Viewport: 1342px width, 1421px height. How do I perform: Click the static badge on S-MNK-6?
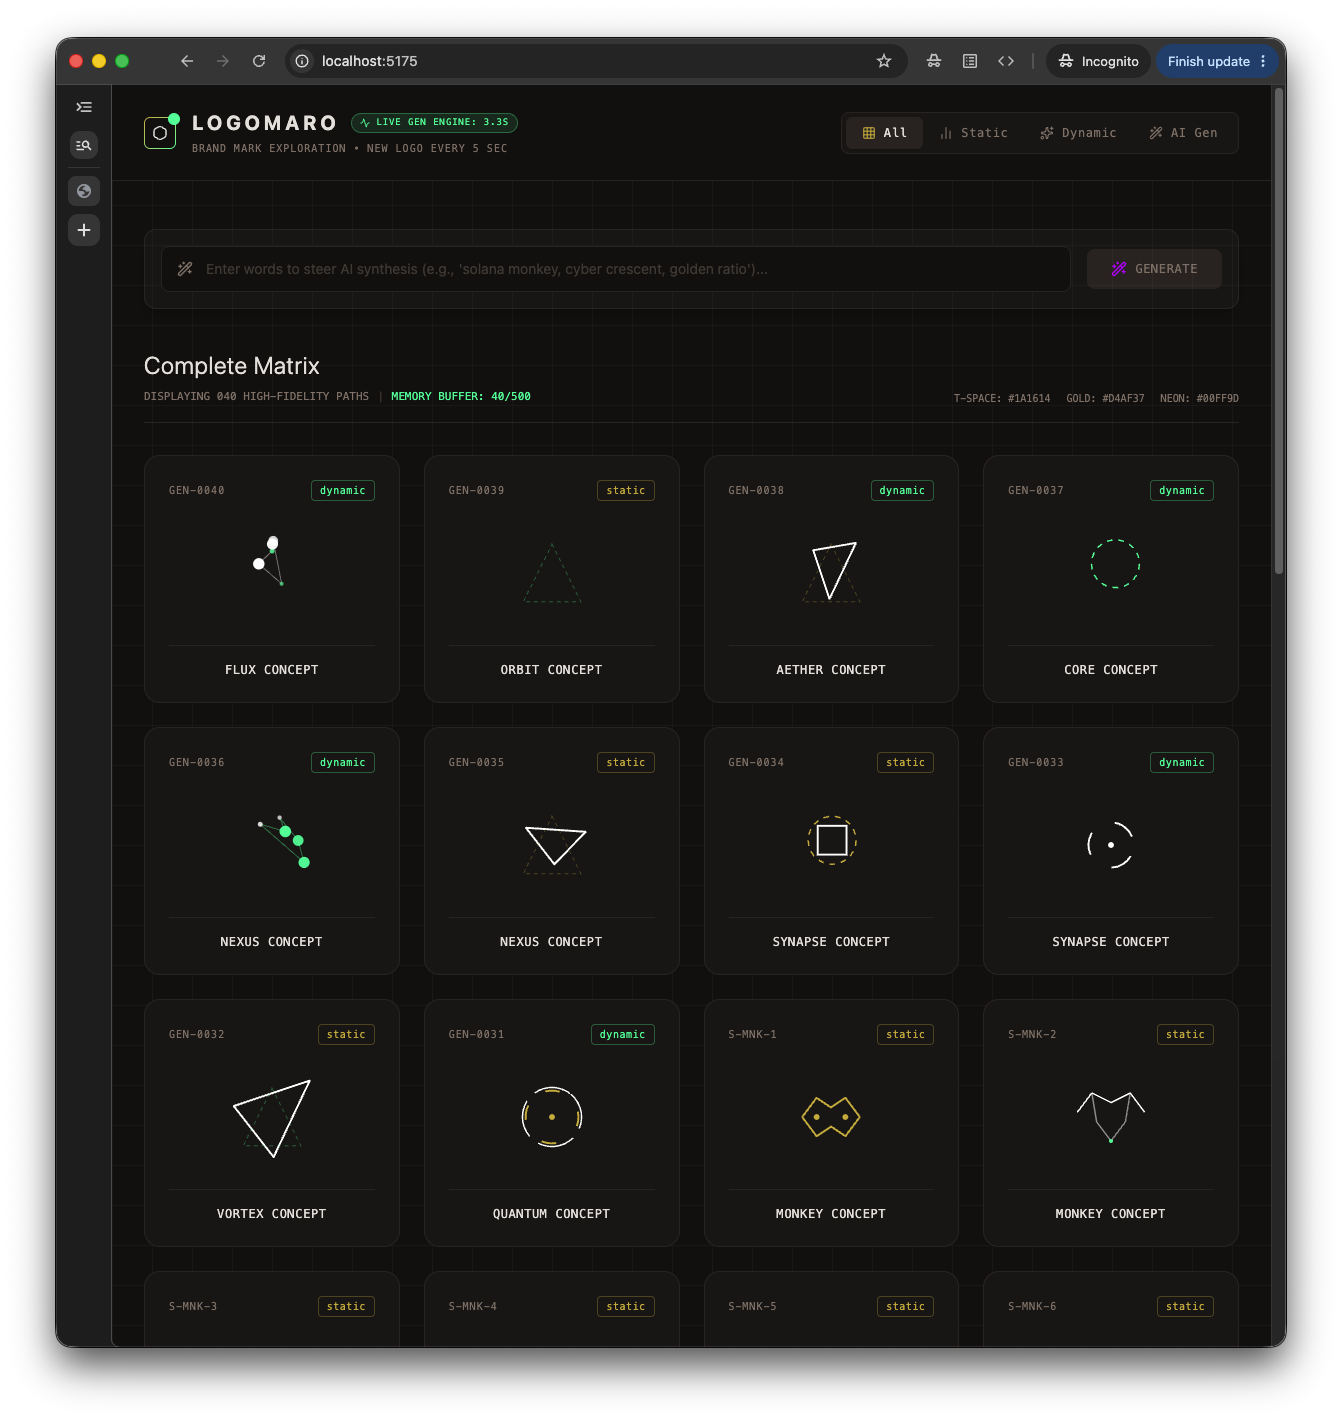click(1185, 1307)
